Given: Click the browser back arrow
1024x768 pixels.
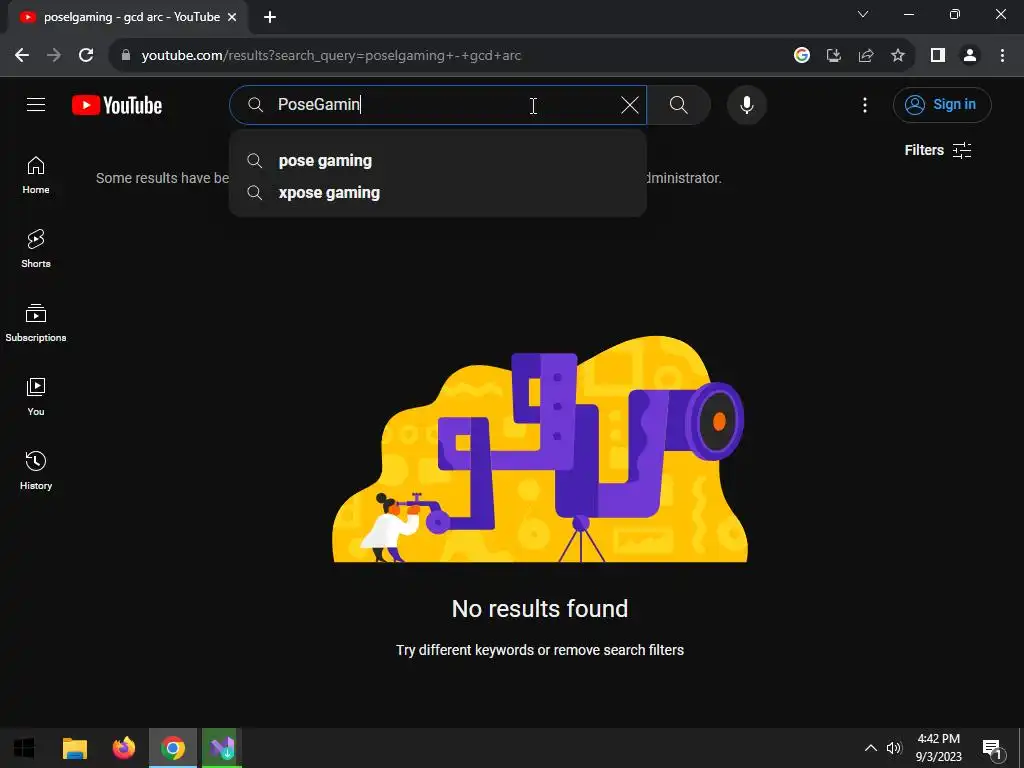Looking at the screenshot, I should 22,56.
